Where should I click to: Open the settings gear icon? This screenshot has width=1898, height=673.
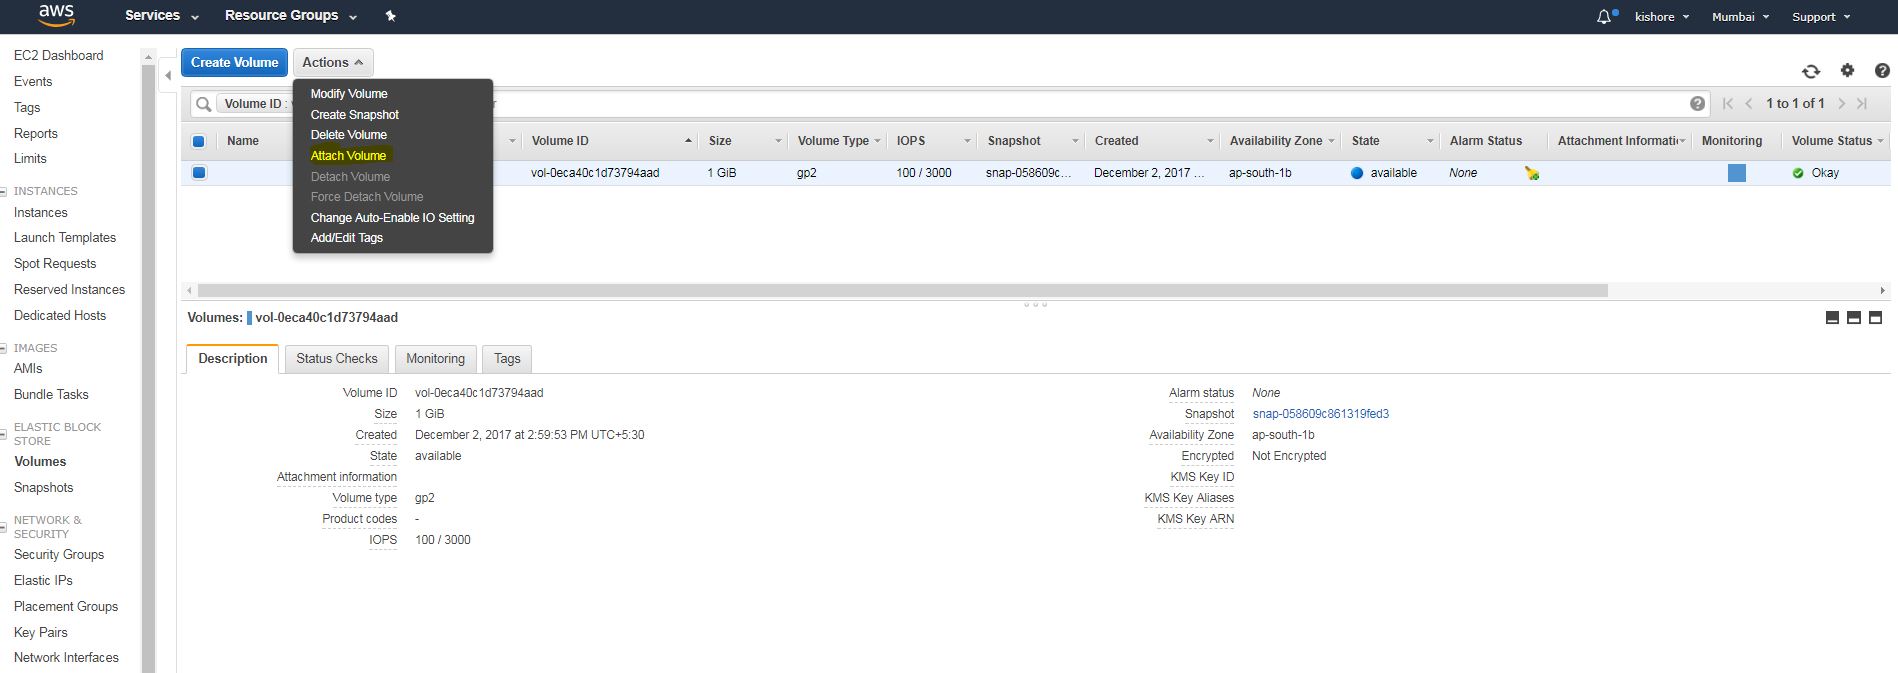(x=1847, y=70)
